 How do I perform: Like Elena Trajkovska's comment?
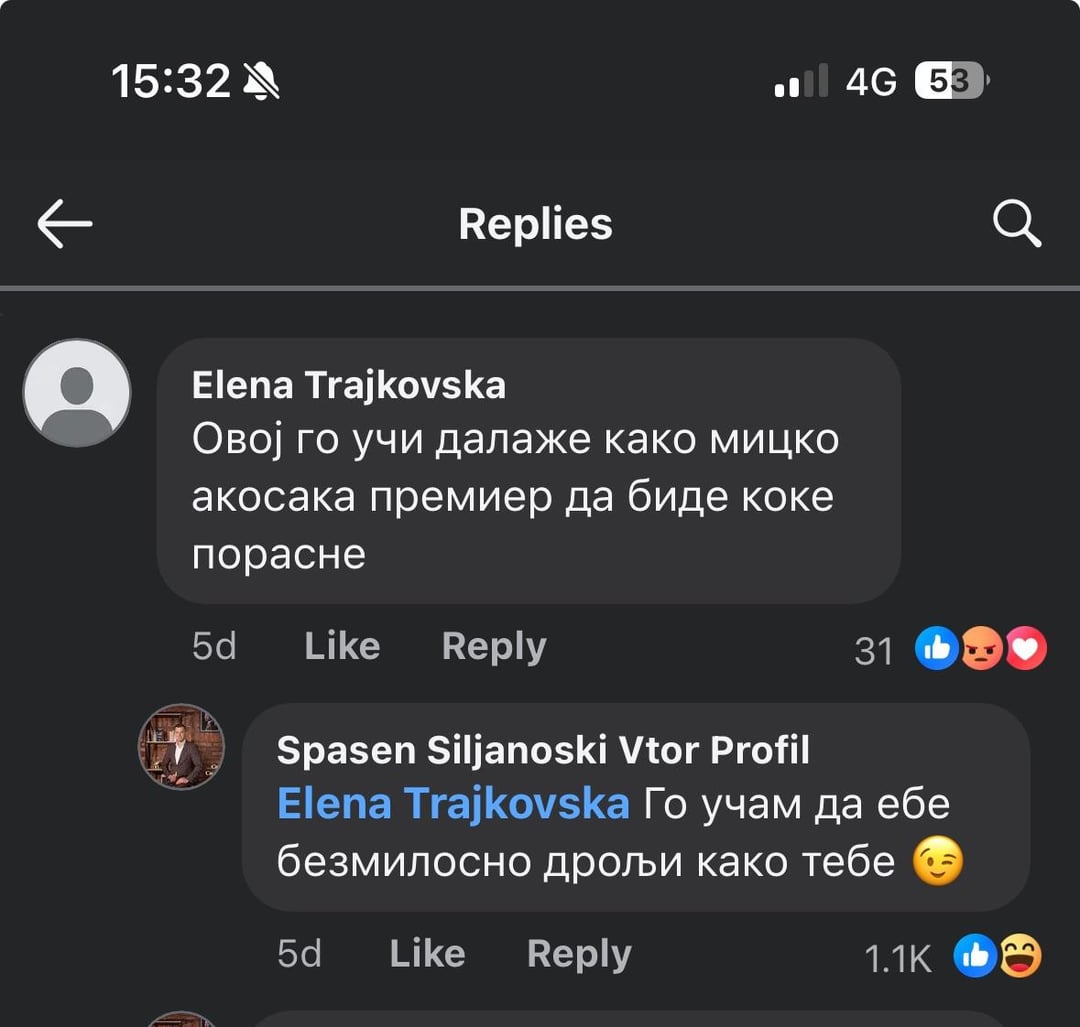(x=342, y=646)
